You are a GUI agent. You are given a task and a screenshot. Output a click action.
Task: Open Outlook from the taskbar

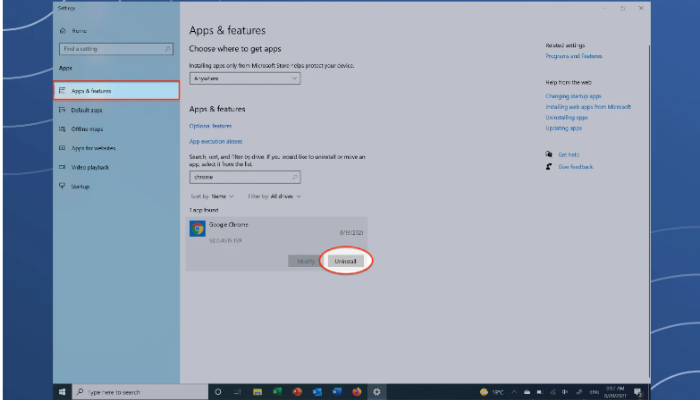(x=317, y=392)
